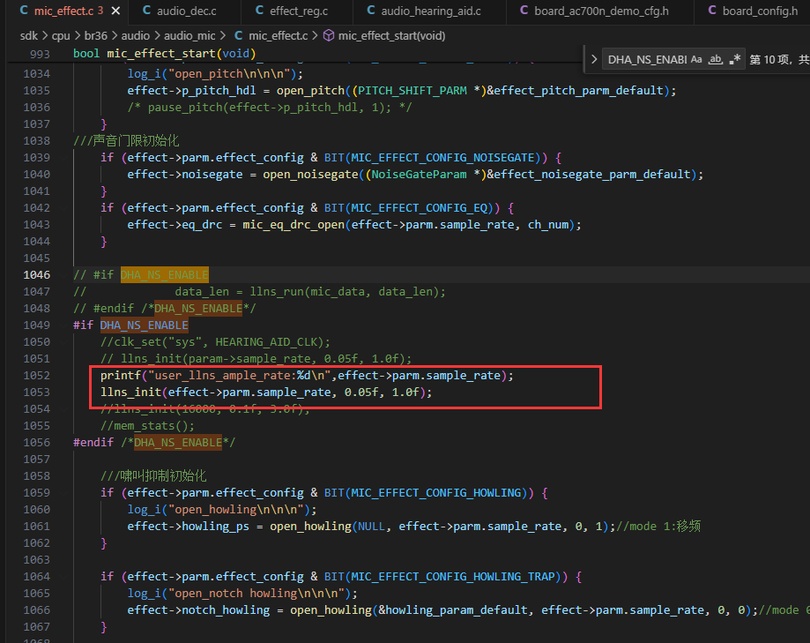The image size is (810, 643).
Task: Expand the replace field with find widget chevron
Action: point(594,59)
